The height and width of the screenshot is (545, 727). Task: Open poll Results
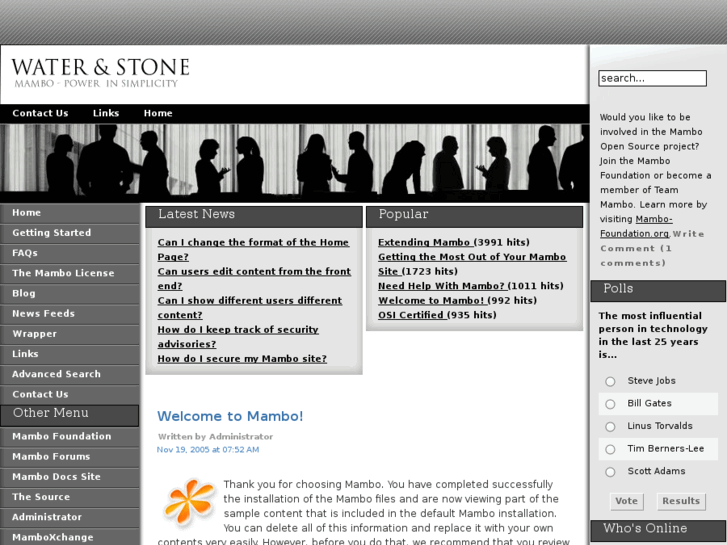click(681, 501)
